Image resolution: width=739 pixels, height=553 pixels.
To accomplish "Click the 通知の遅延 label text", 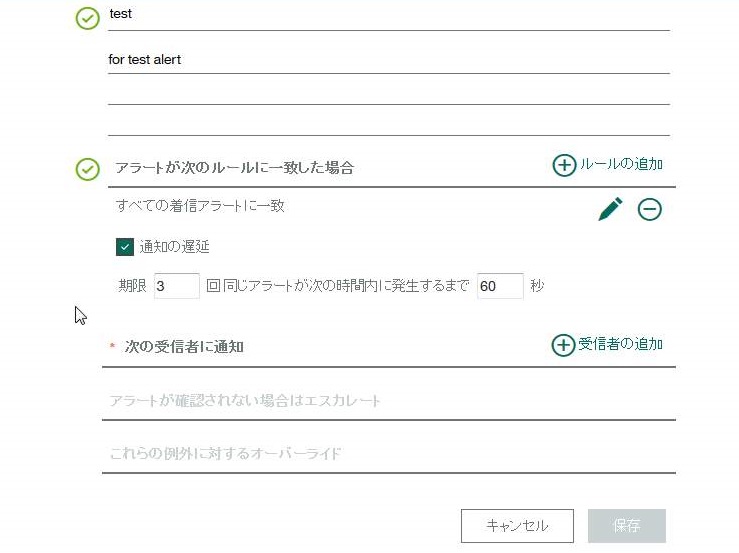I will coord(174,247).
